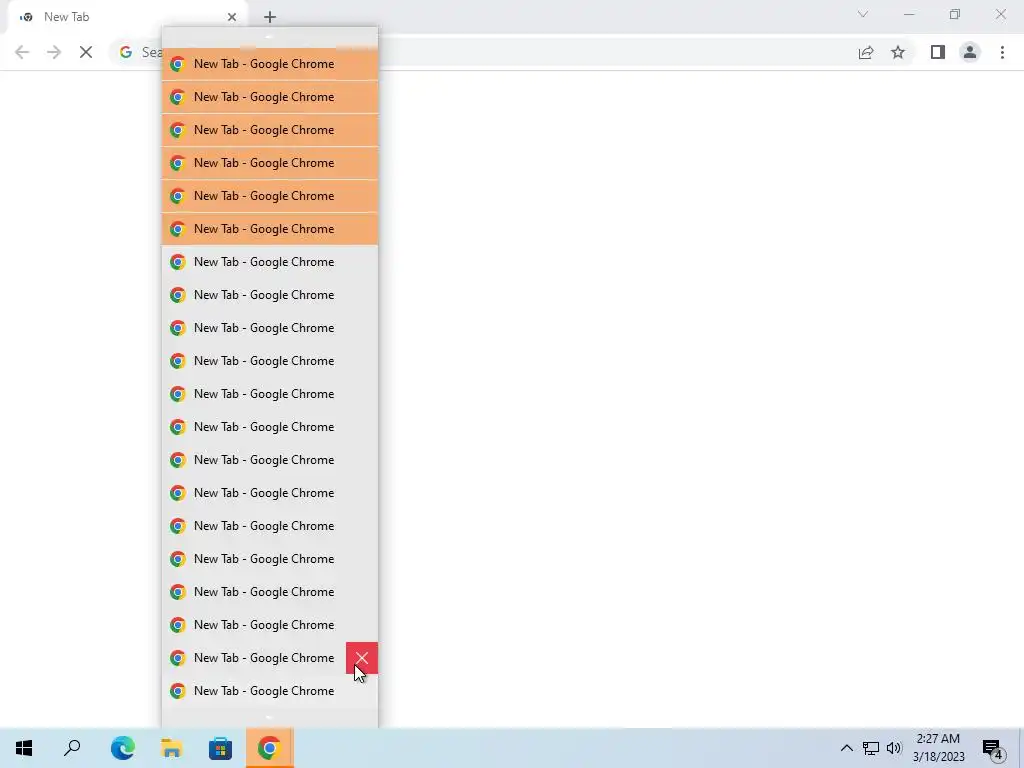
Task: Minimize the Chrome window
Action: point(909,14)
